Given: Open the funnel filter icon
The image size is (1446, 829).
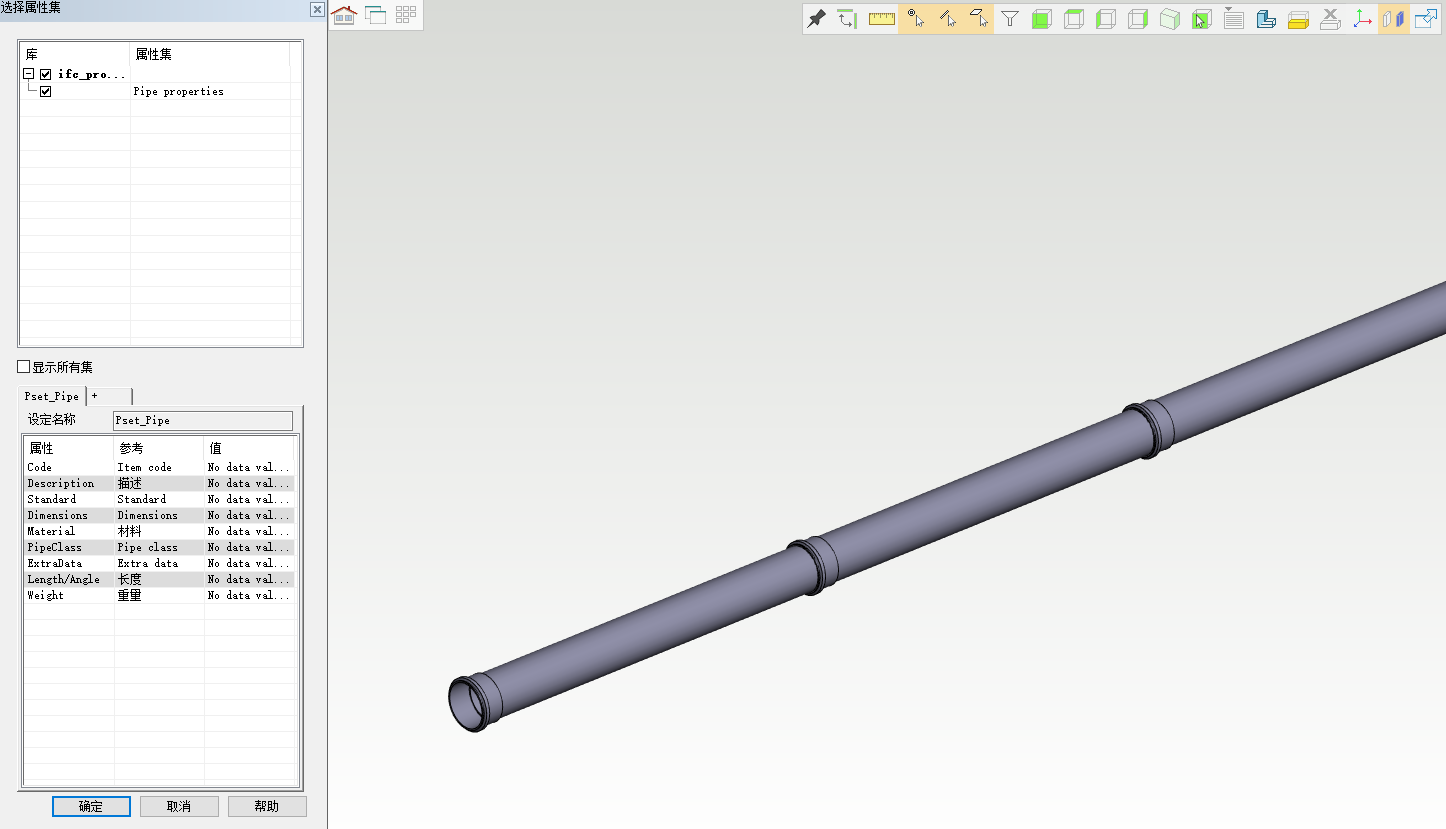Looking at the screenshot, I should coord(1010,19).
